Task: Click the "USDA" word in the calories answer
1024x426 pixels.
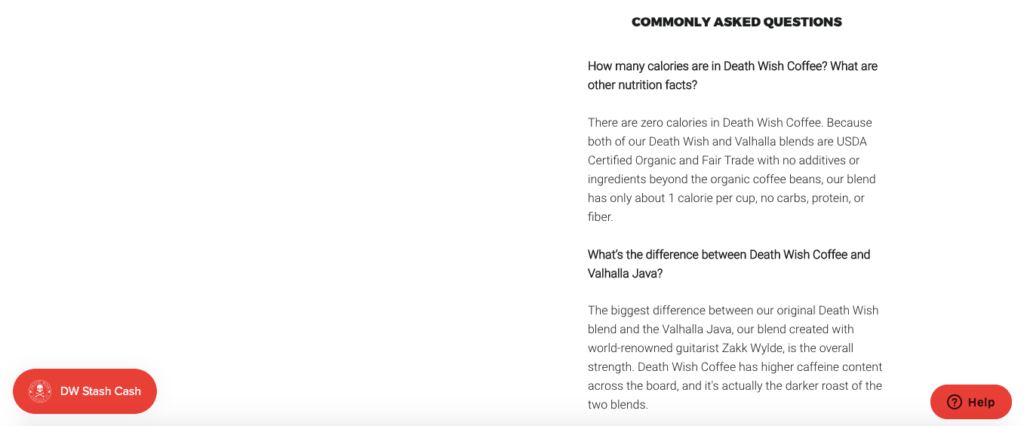Action: click(854, 142)
